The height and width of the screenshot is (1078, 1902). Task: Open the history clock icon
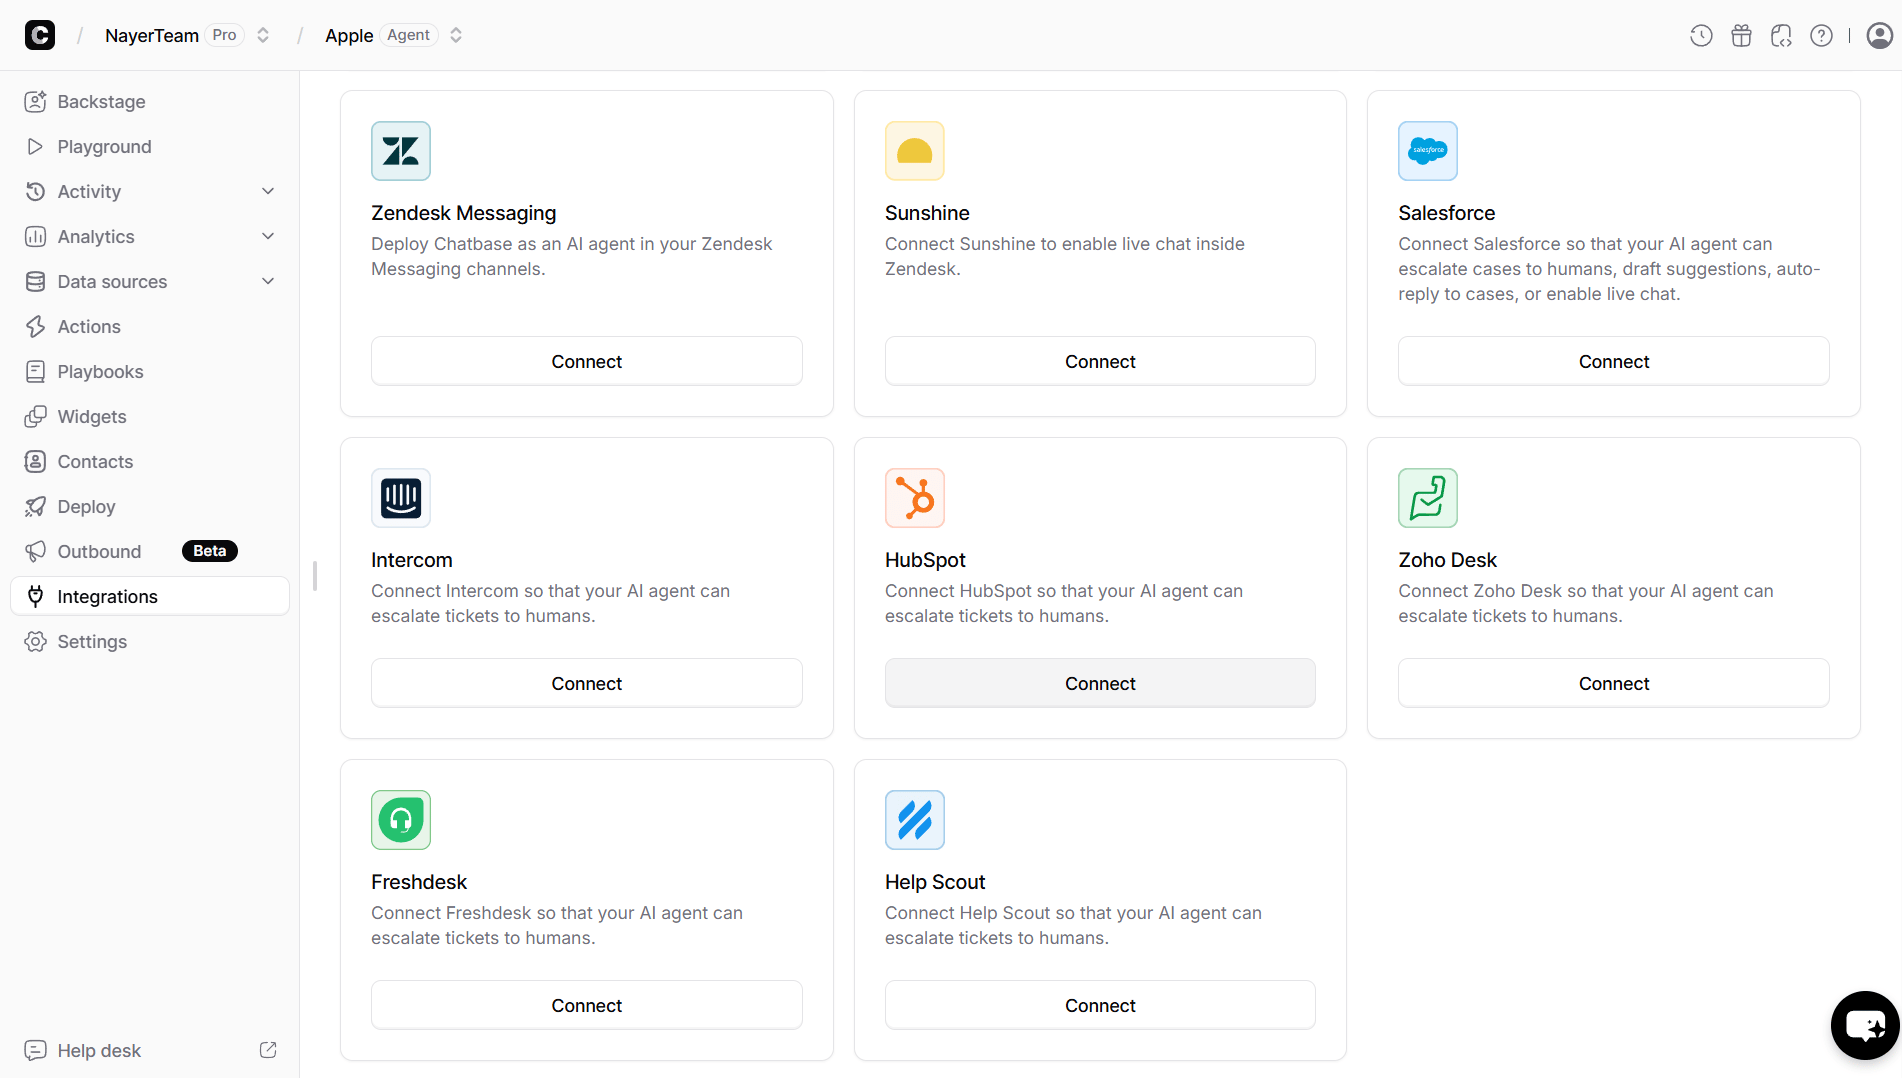pos(1701,36)
